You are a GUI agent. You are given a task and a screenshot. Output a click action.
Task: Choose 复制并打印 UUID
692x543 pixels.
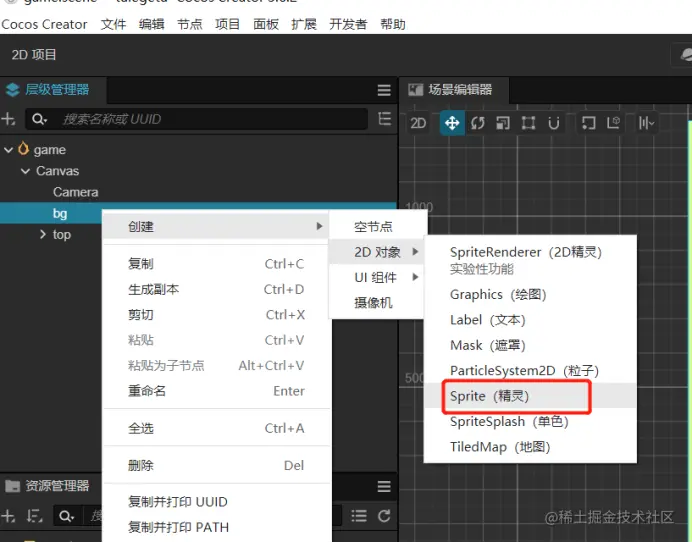(216, 502)
